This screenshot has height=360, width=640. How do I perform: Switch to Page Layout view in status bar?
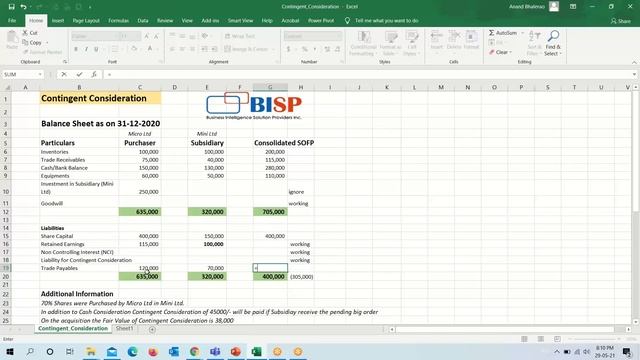tap(540, 339)
